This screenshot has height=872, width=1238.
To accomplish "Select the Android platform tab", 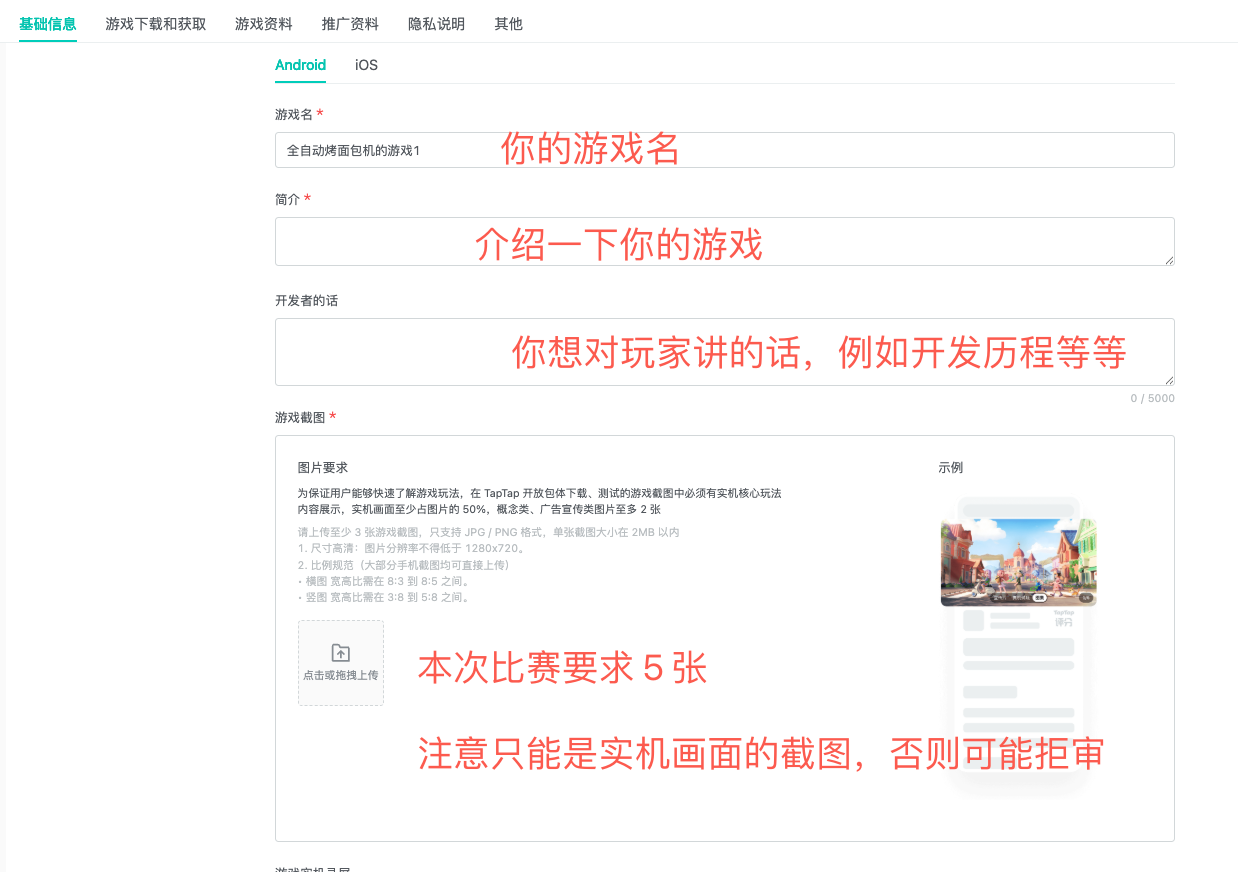I will (300, 65).
